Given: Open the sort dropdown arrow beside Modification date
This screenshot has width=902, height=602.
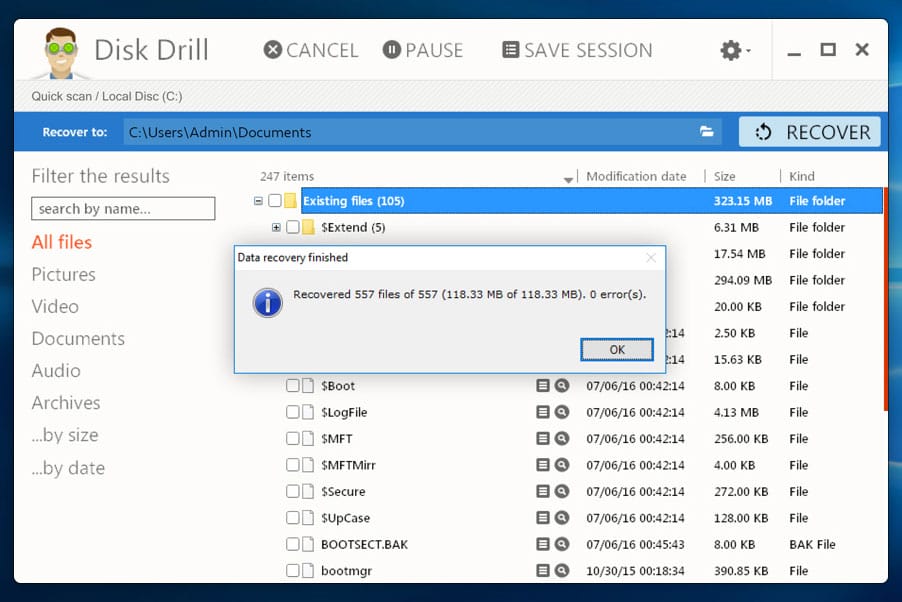Looking at the screenshot, I should click(568, 178).
